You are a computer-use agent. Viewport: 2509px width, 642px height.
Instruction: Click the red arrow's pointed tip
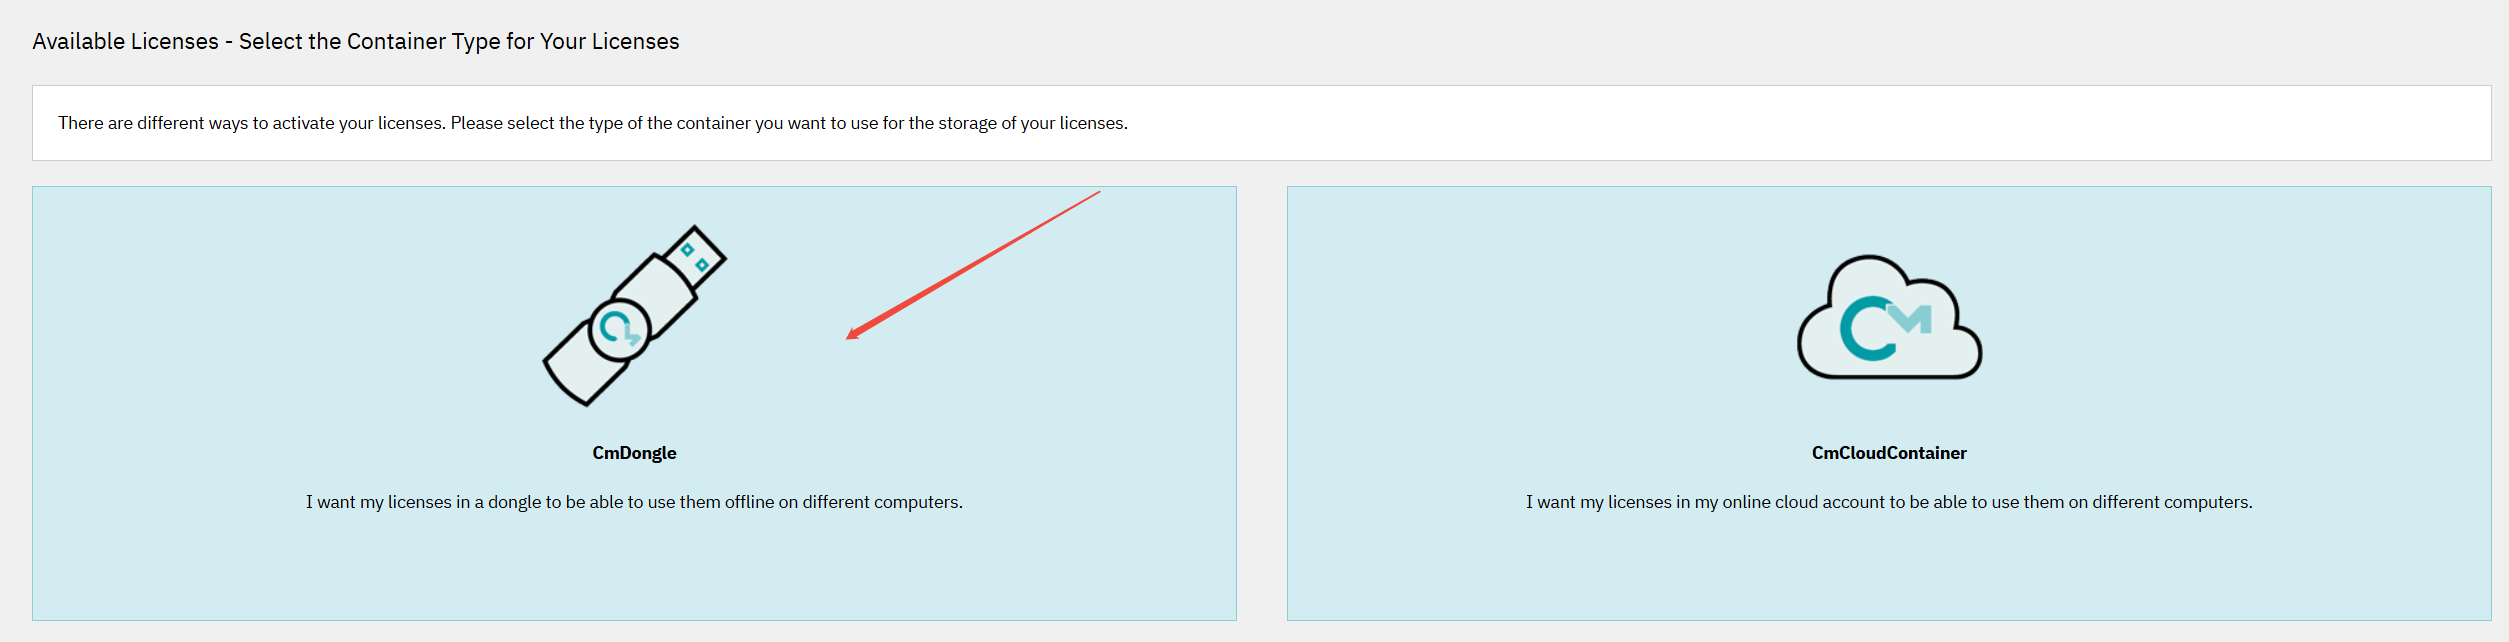(850, 337)
